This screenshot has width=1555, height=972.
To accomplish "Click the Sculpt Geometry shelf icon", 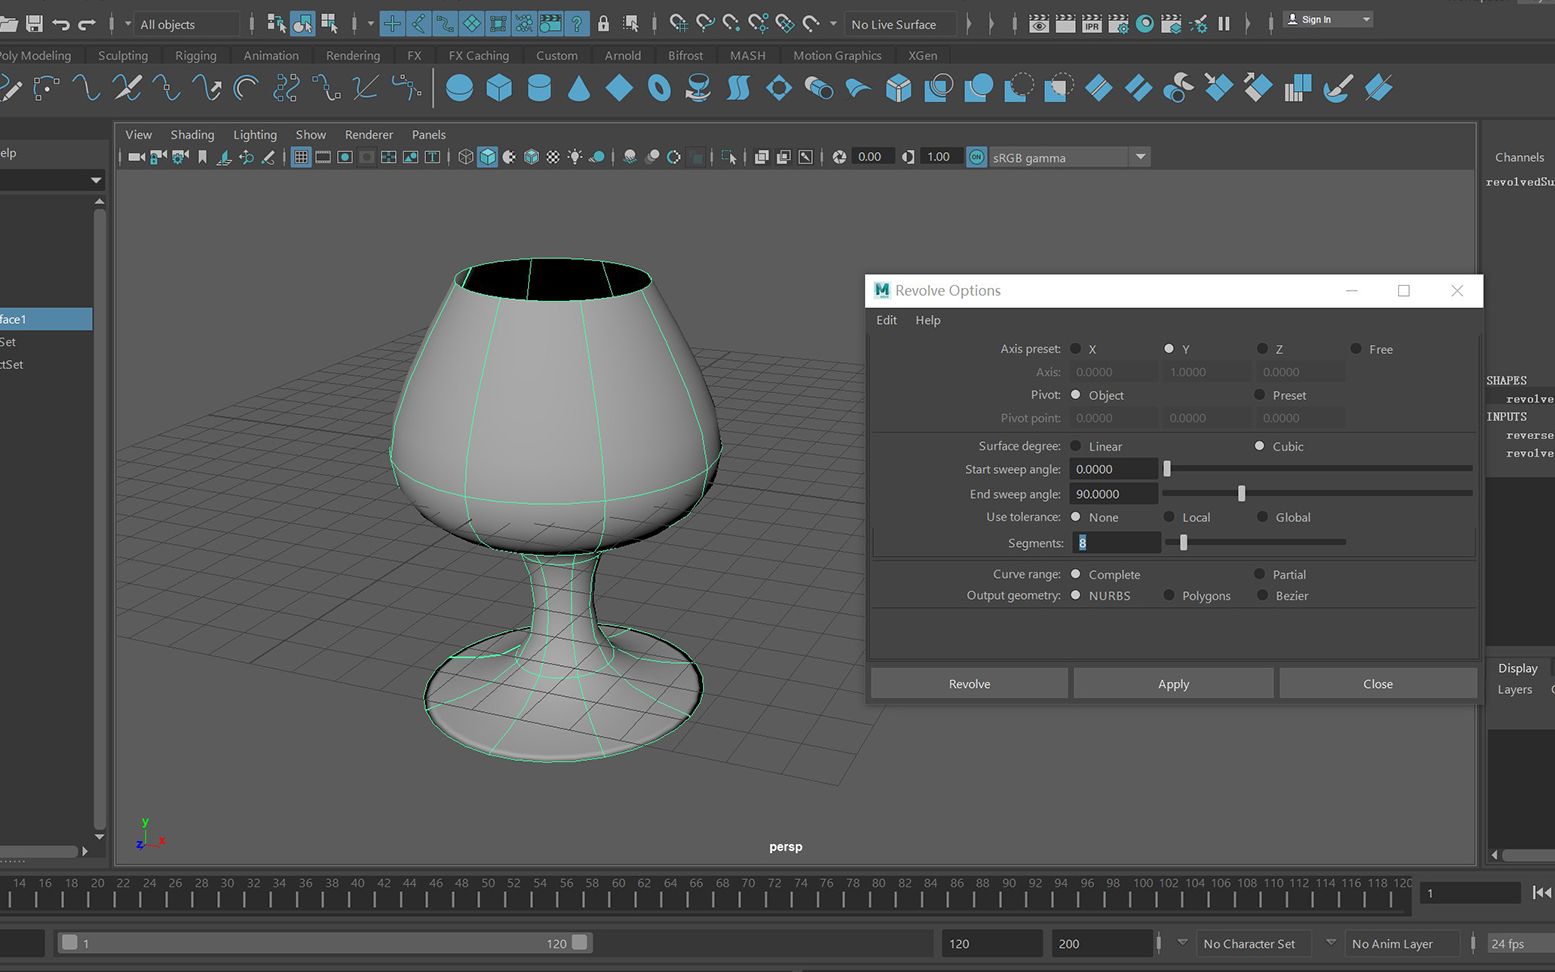I will point(1337,88).
